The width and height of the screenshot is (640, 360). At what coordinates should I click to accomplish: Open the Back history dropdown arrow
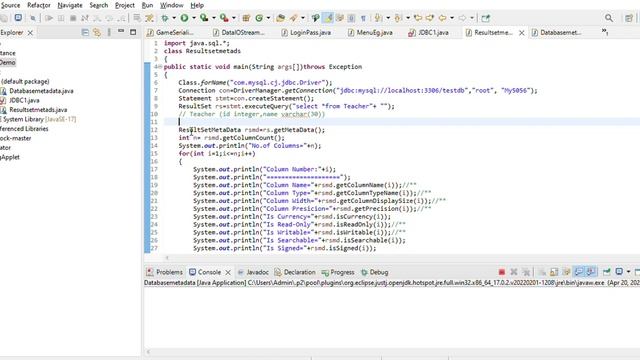click(x=451, y=18)
